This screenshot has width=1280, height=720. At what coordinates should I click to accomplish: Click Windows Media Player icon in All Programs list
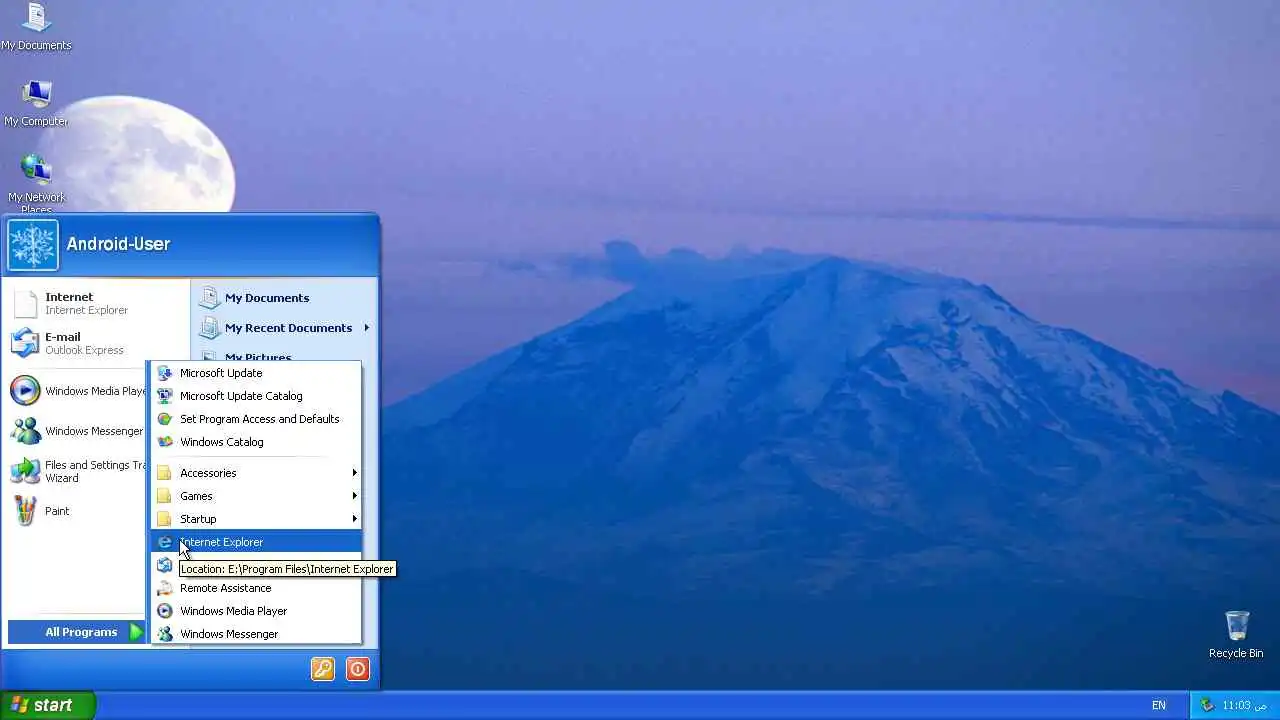coord(165,611)
